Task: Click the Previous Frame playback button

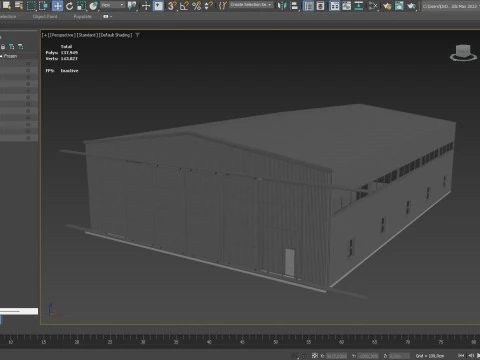Action: pos(471,356)
